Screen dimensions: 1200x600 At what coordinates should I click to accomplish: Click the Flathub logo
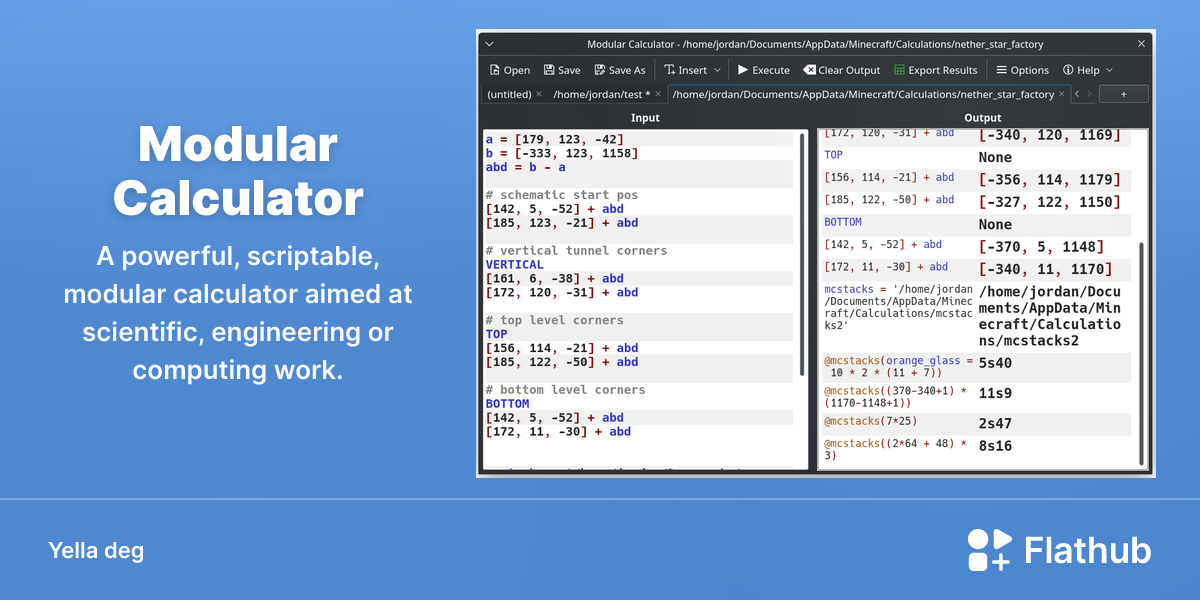click(x=1059, y=551)
